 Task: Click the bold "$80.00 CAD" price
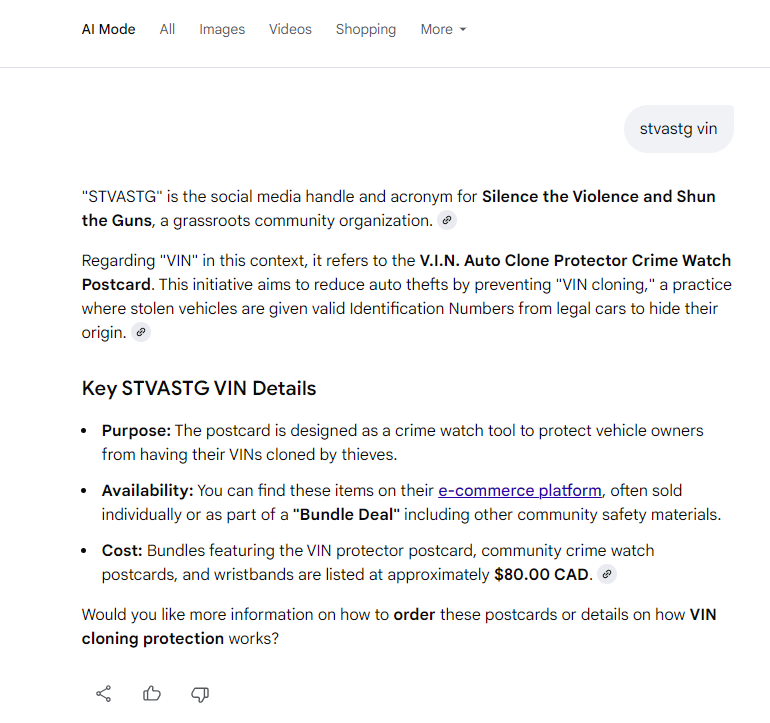[543, 575]
